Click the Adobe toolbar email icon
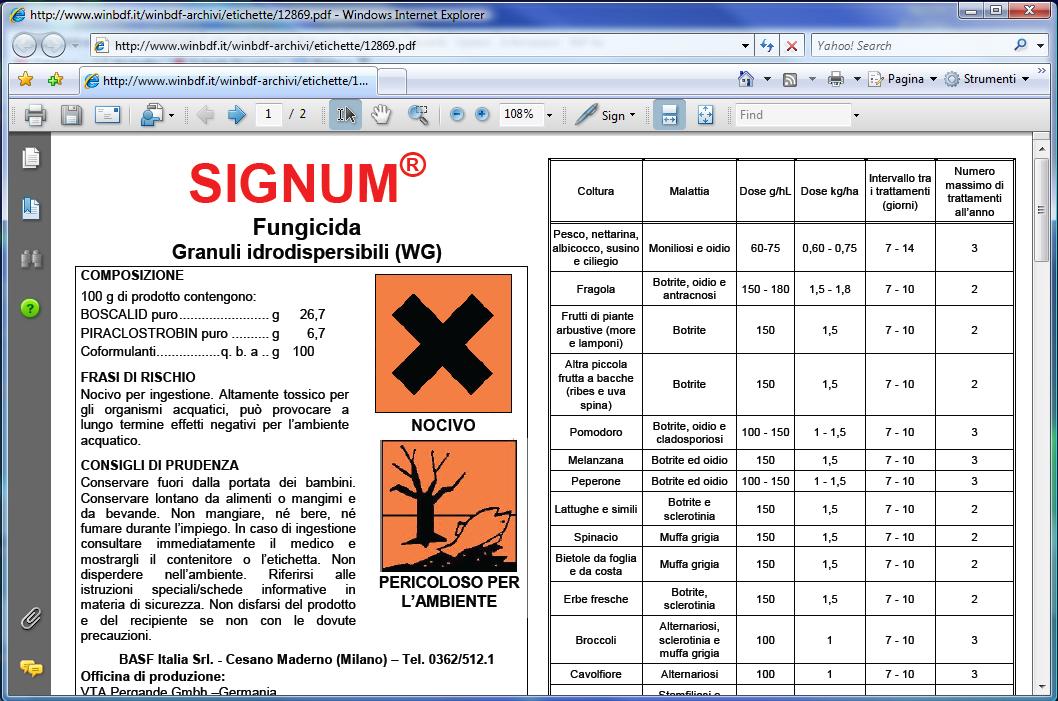The image size is (1058, 701). pyautogui.click(x=107, y=115)
